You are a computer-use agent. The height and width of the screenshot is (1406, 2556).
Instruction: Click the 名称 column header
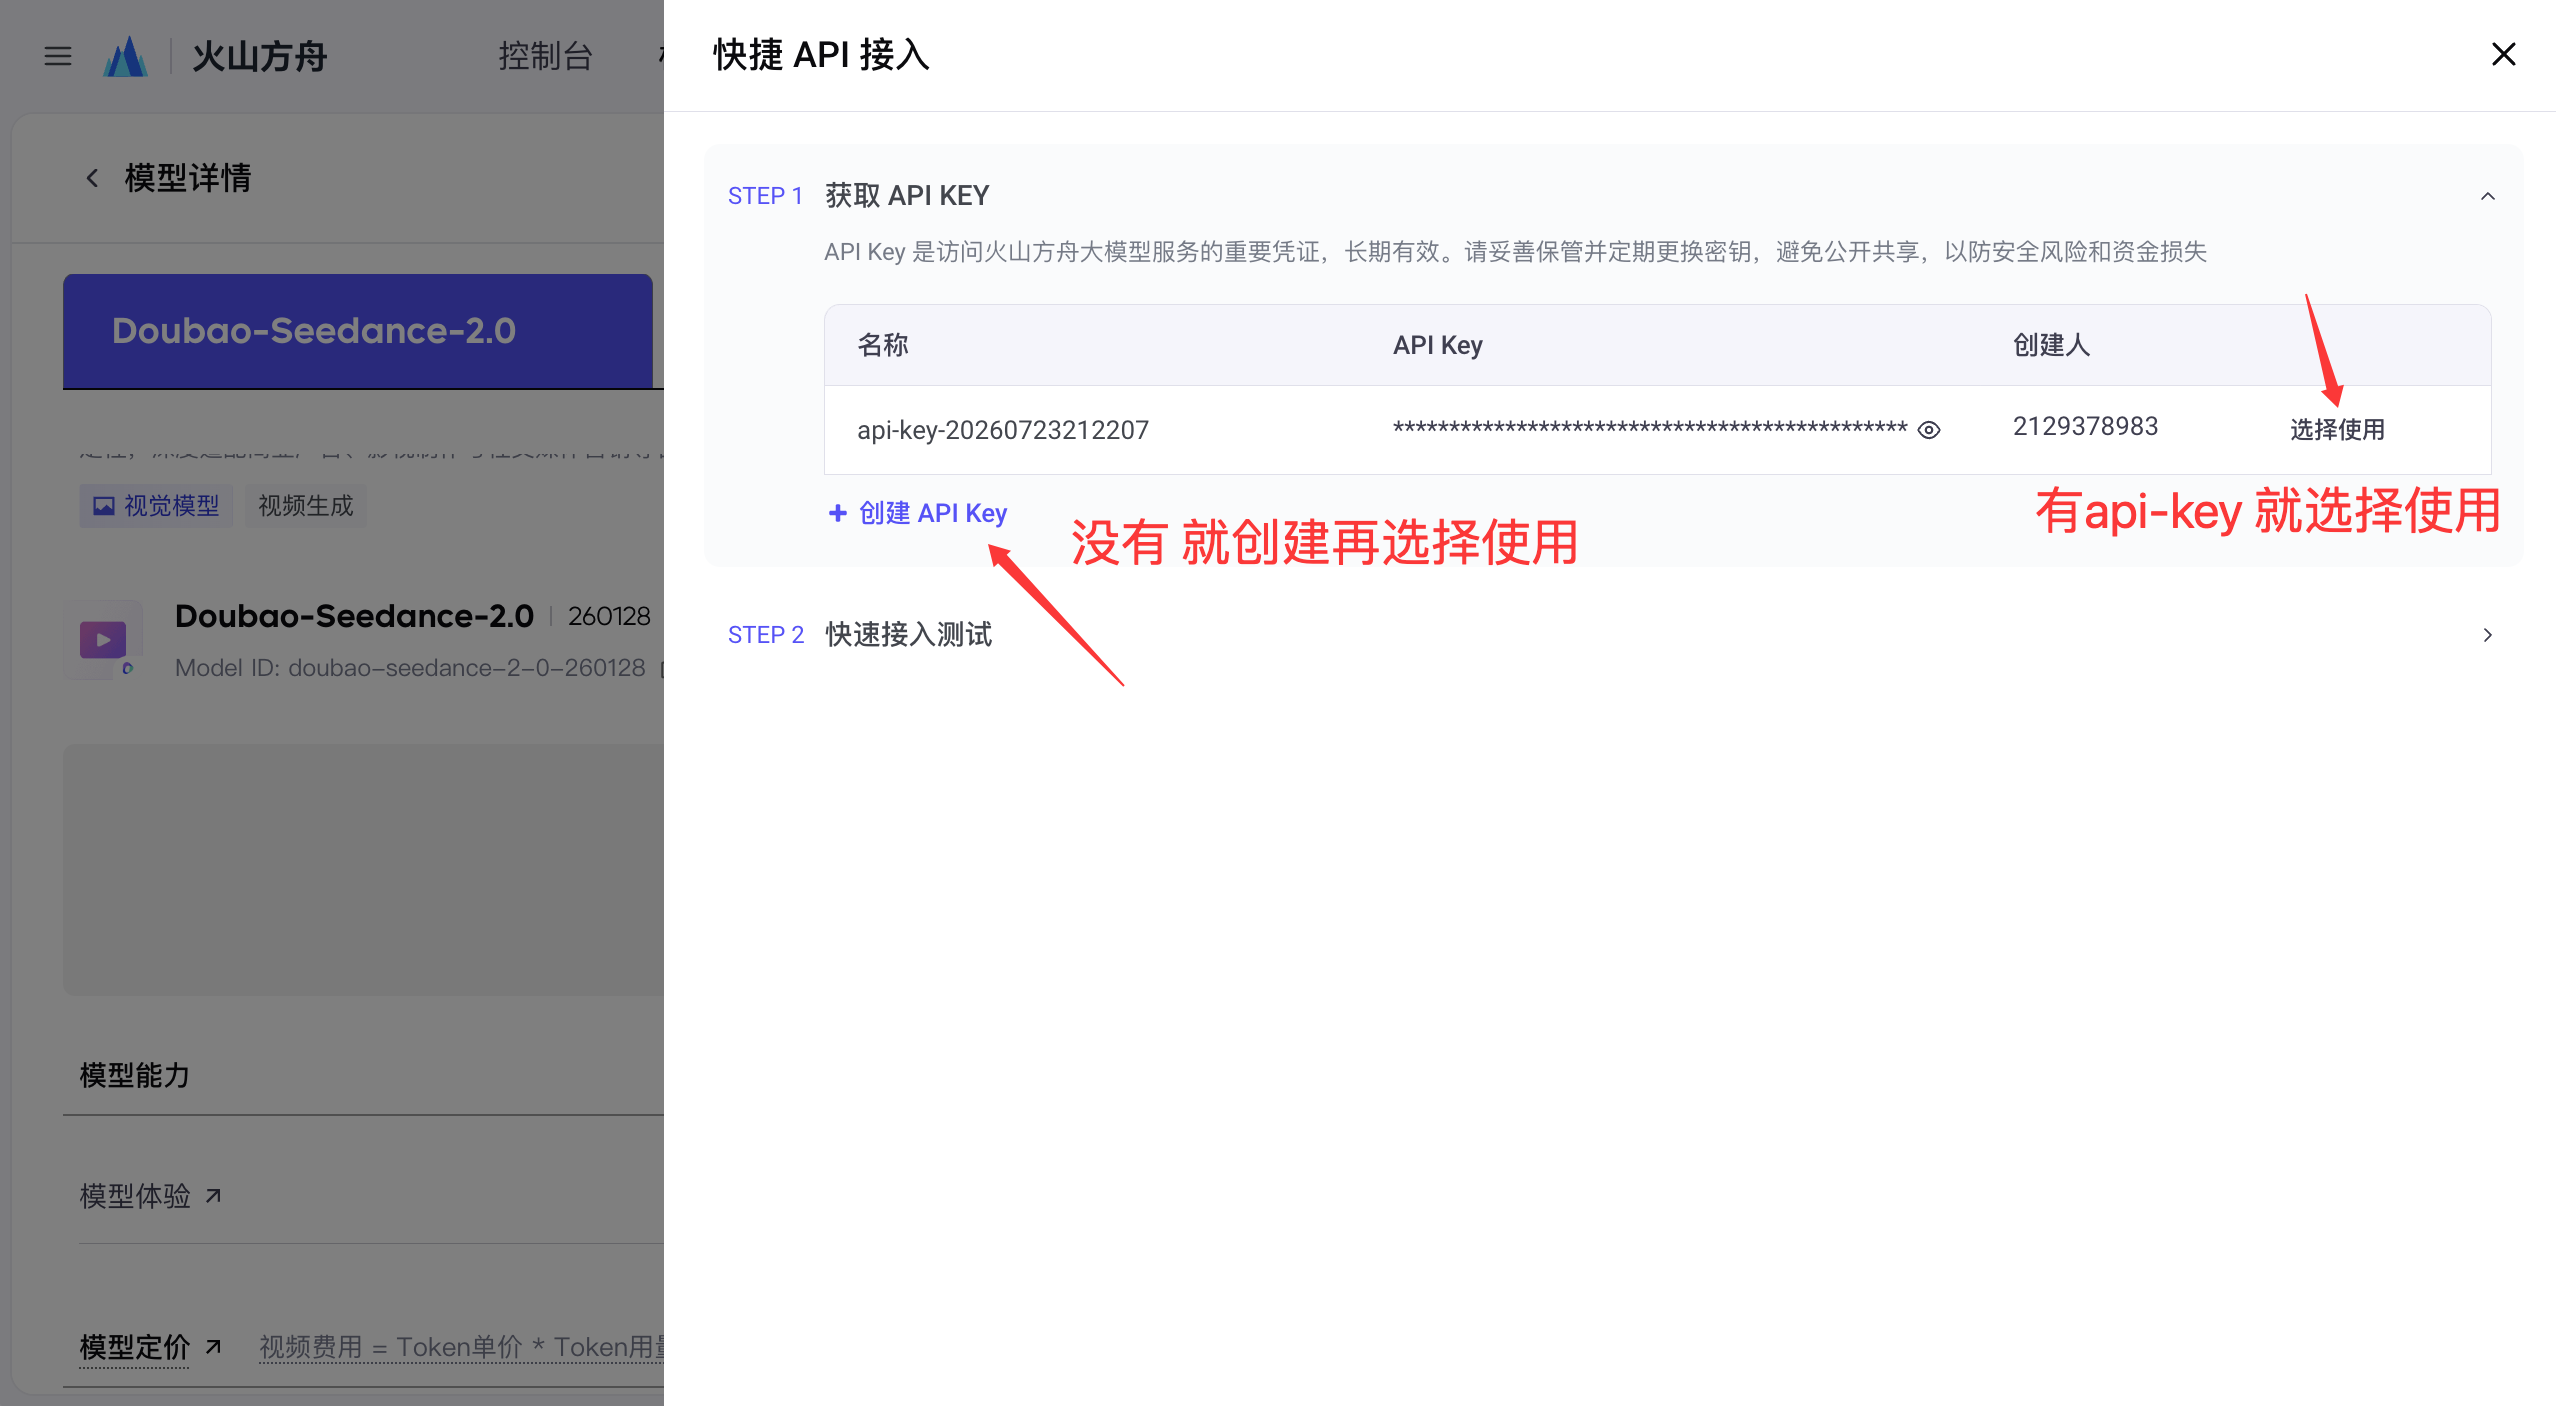pyautogui.click(x=883, y=345)
